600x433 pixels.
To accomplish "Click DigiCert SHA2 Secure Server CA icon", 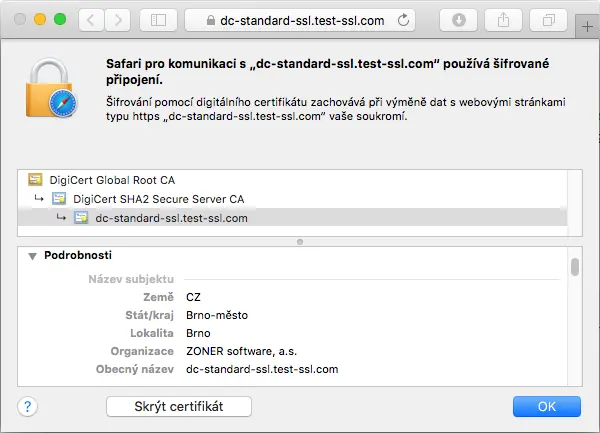I will [59, 199].
